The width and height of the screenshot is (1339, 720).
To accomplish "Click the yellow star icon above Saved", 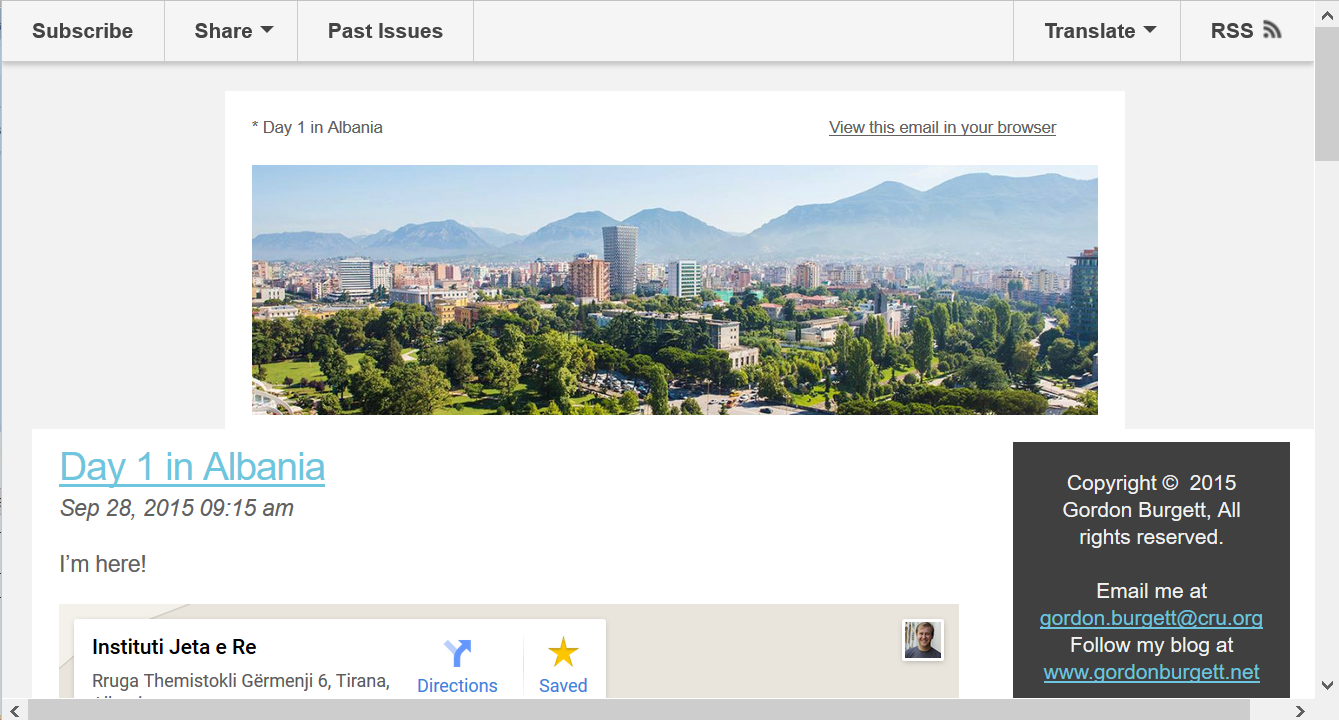I will 563,651.
